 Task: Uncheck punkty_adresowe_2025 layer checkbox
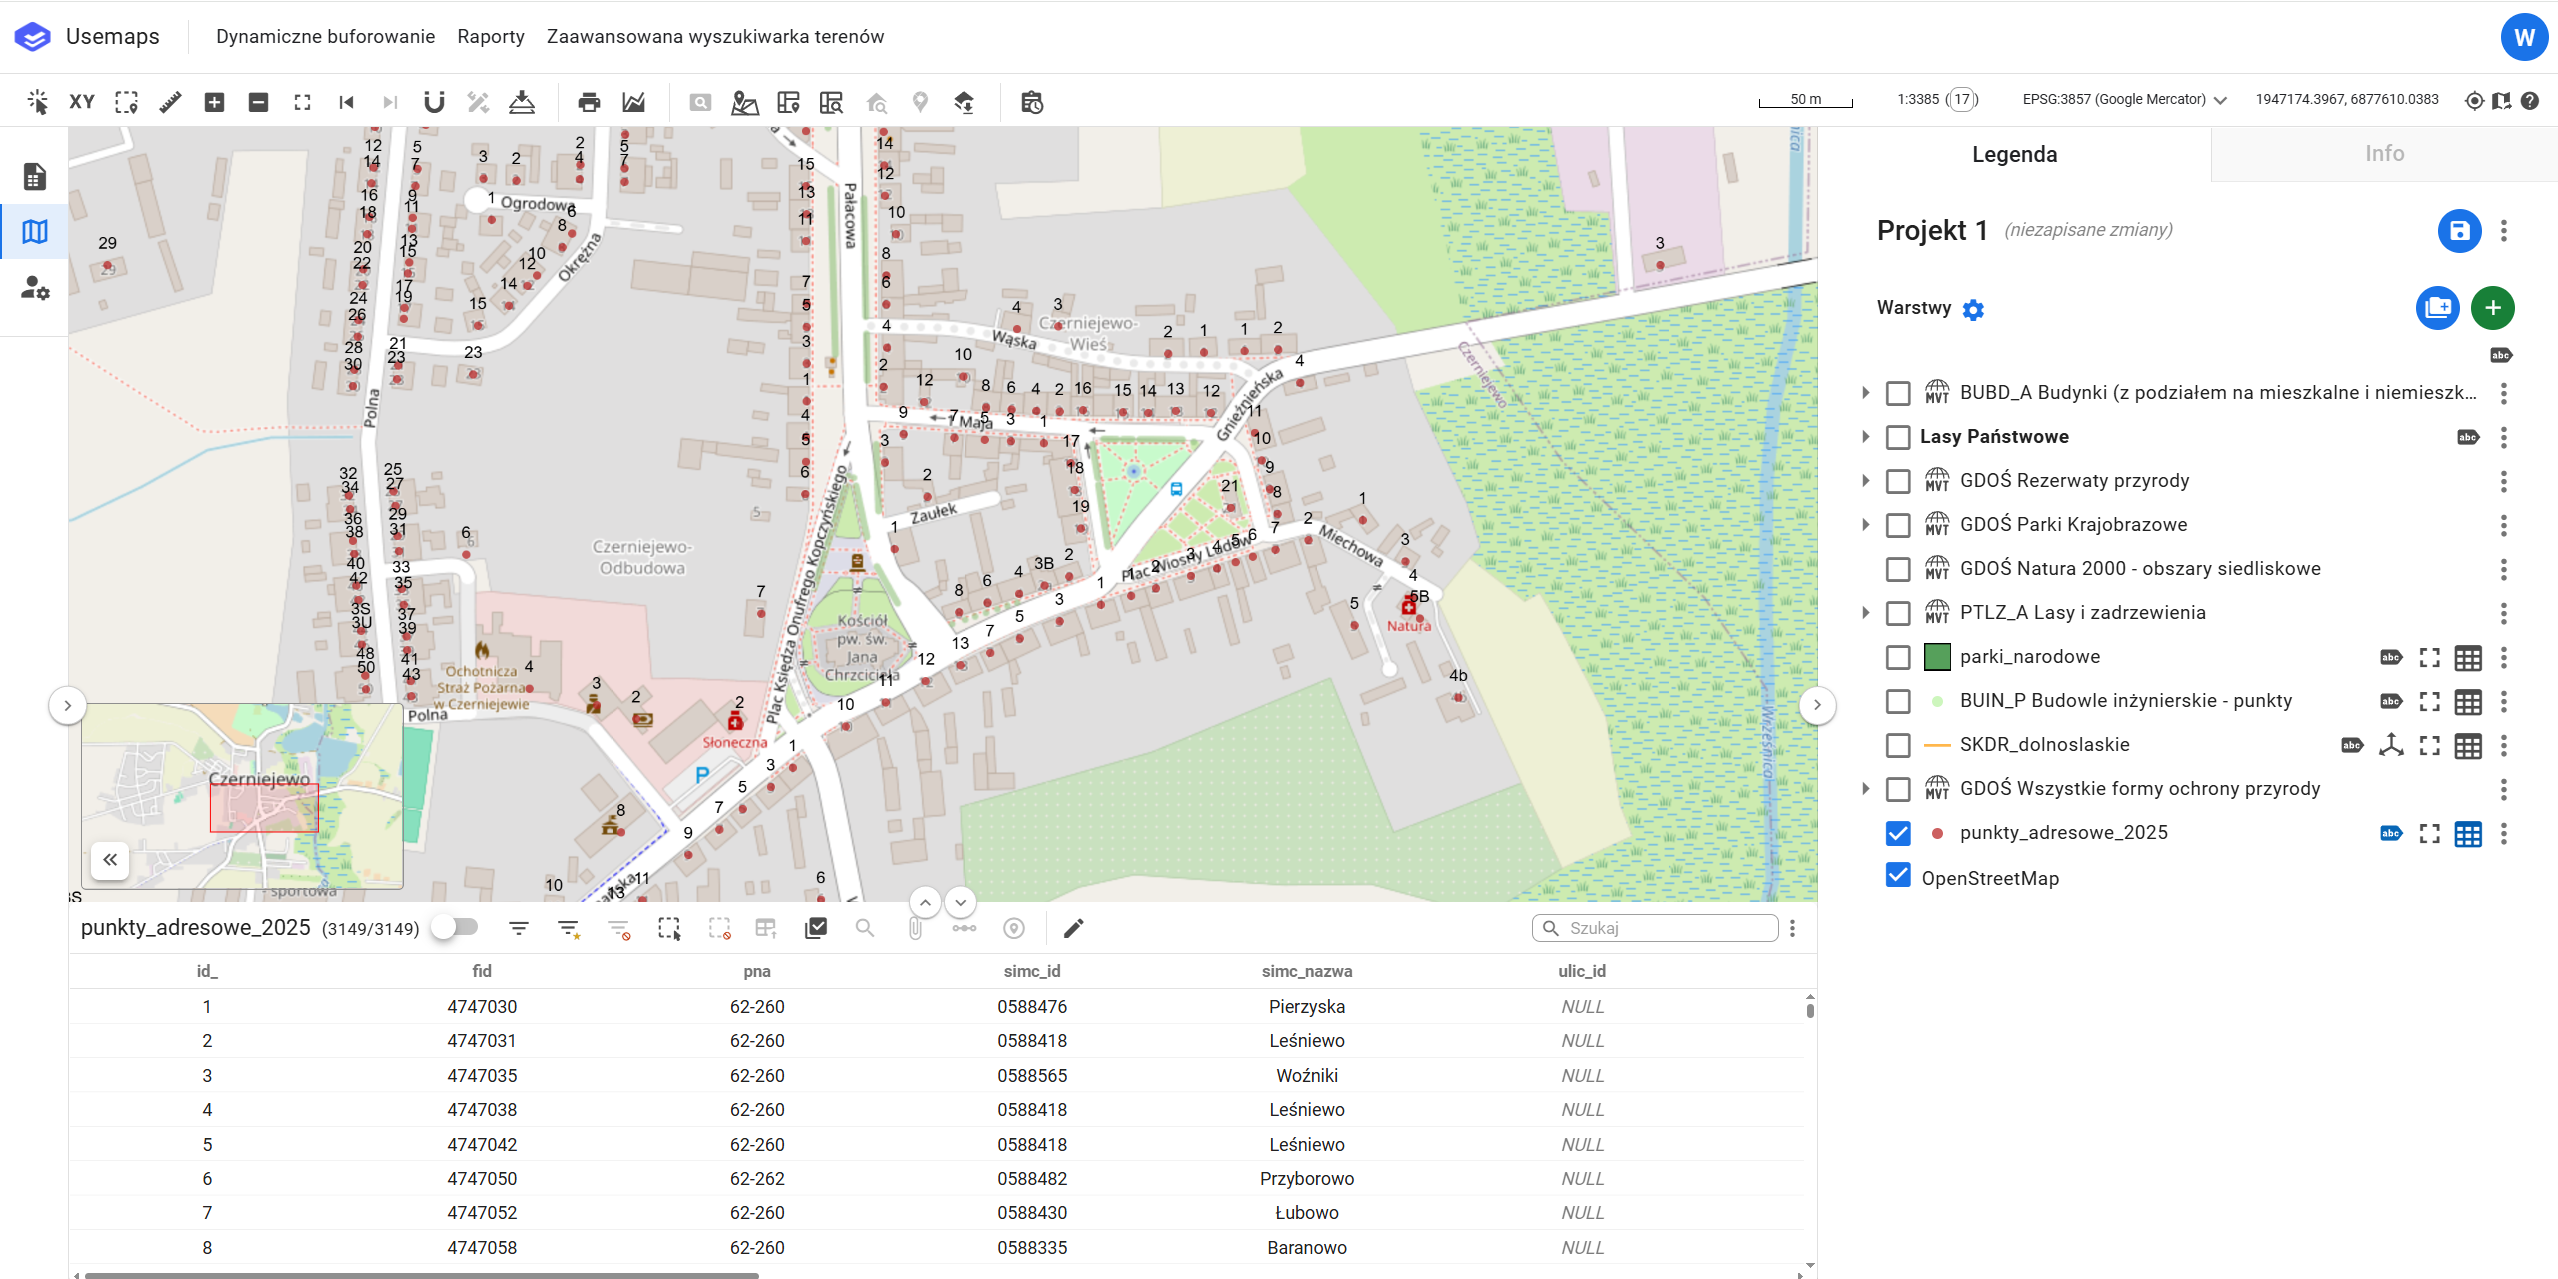(1897, 833)
